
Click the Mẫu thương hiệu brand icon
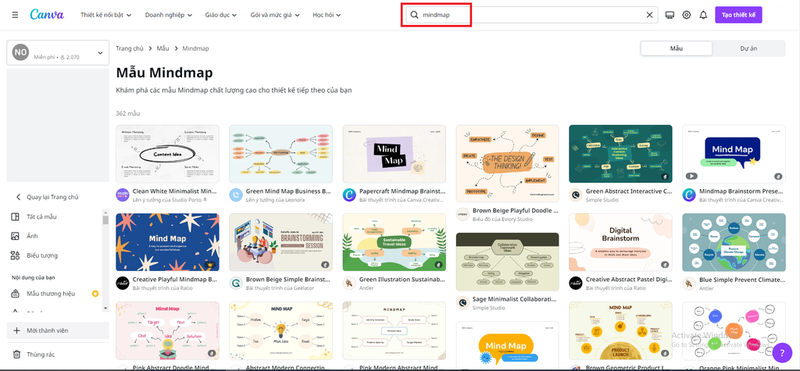point(15,294)
